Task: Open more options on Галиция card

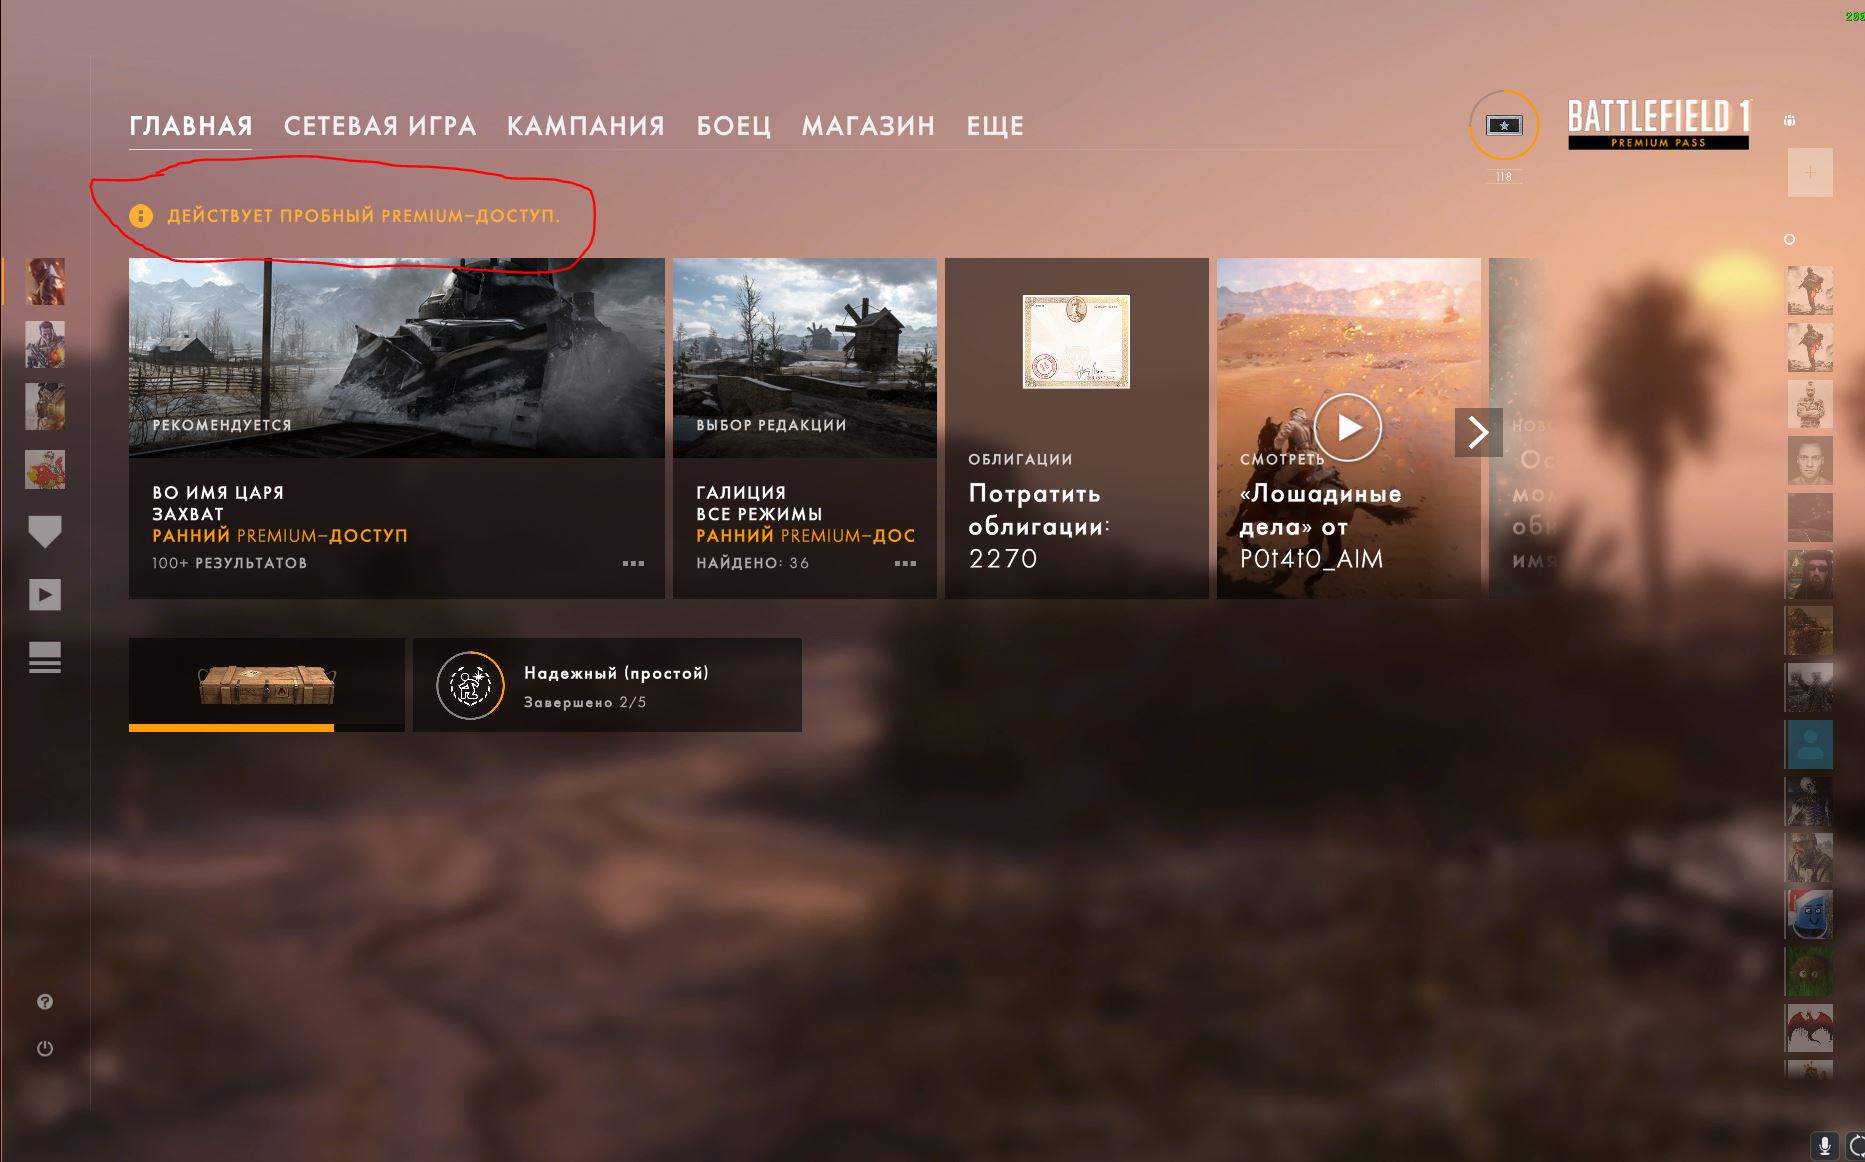Action: coord(905,563)
